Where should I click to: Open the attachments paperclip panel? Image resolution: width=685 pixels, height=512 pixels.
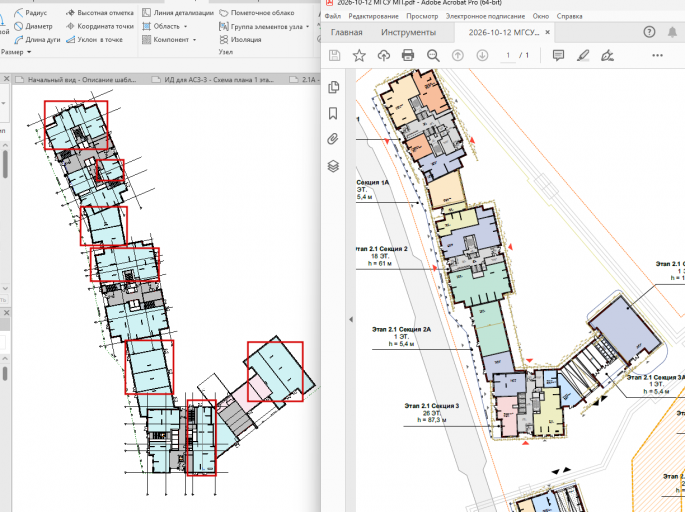pos(333,139)
